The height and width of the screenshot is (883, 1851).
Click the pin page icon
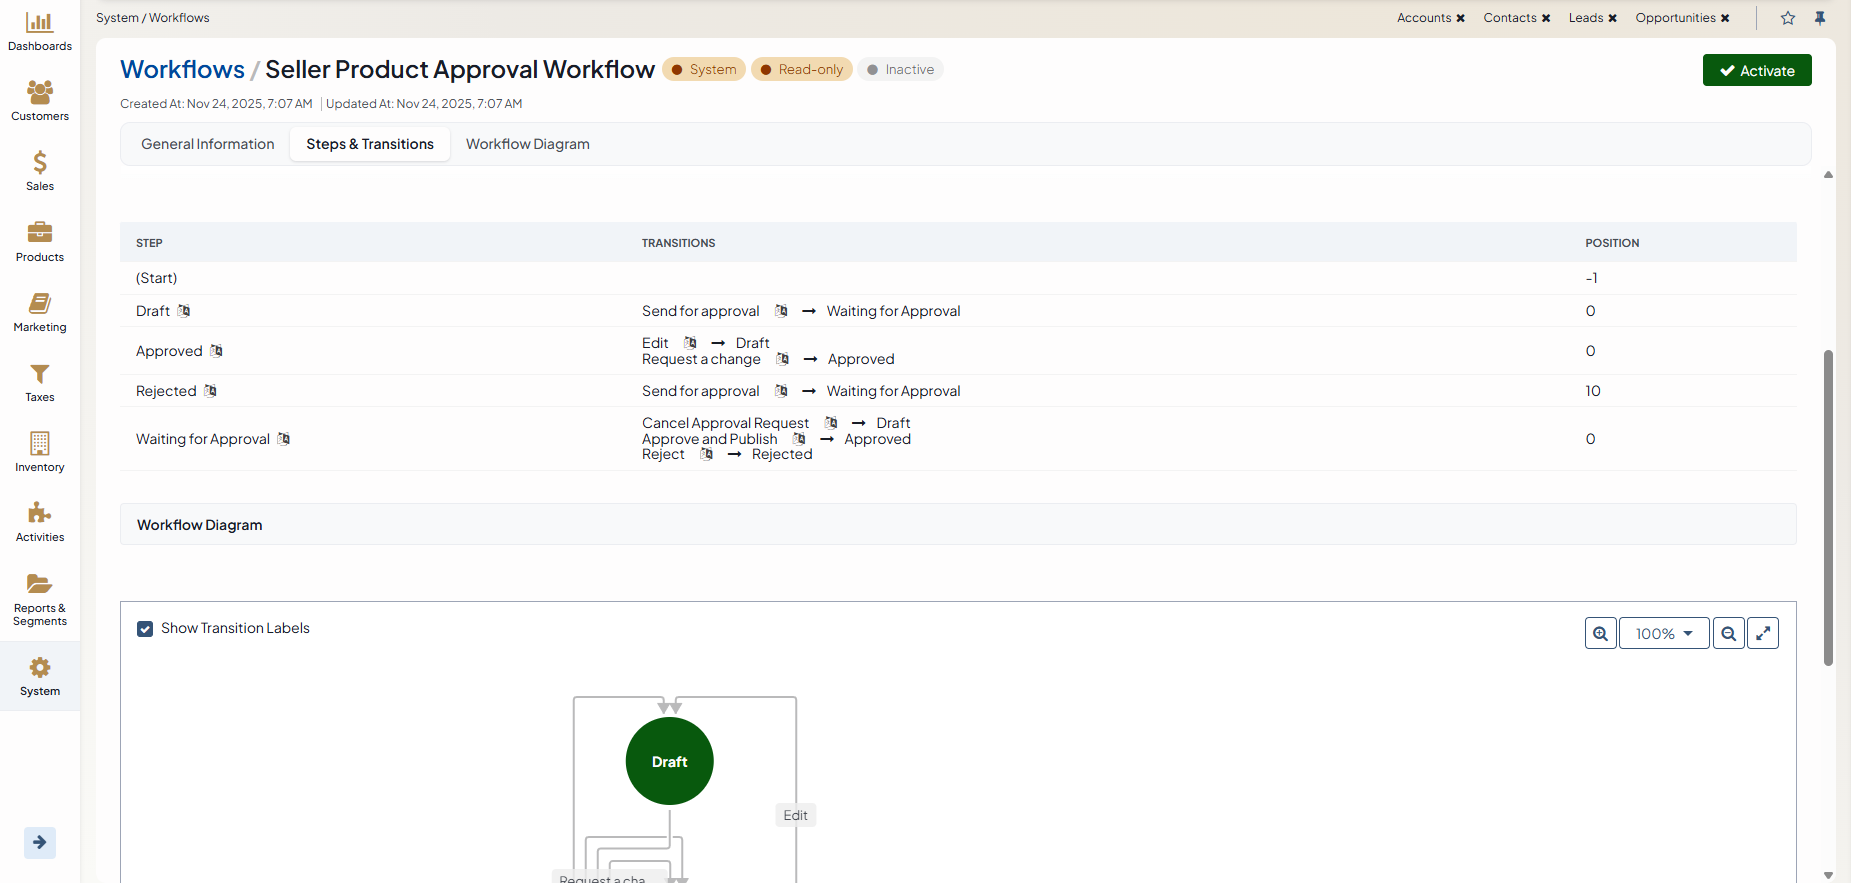[1820, 18]
